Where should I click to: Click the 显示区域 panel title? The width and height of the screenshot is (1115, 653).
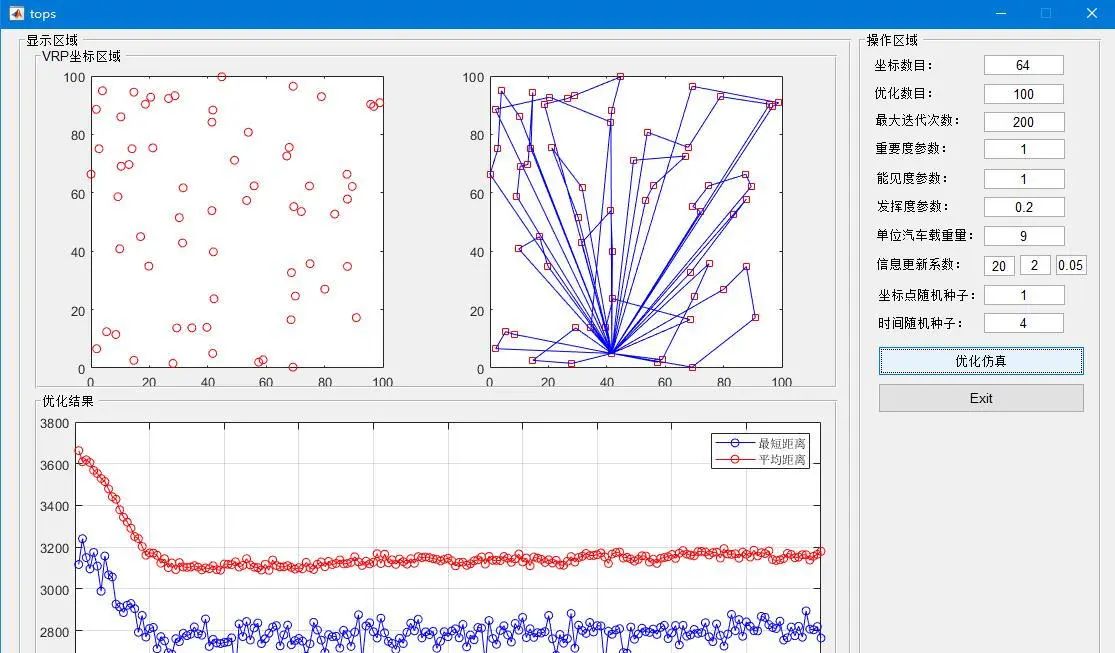[x=52, y=41]
